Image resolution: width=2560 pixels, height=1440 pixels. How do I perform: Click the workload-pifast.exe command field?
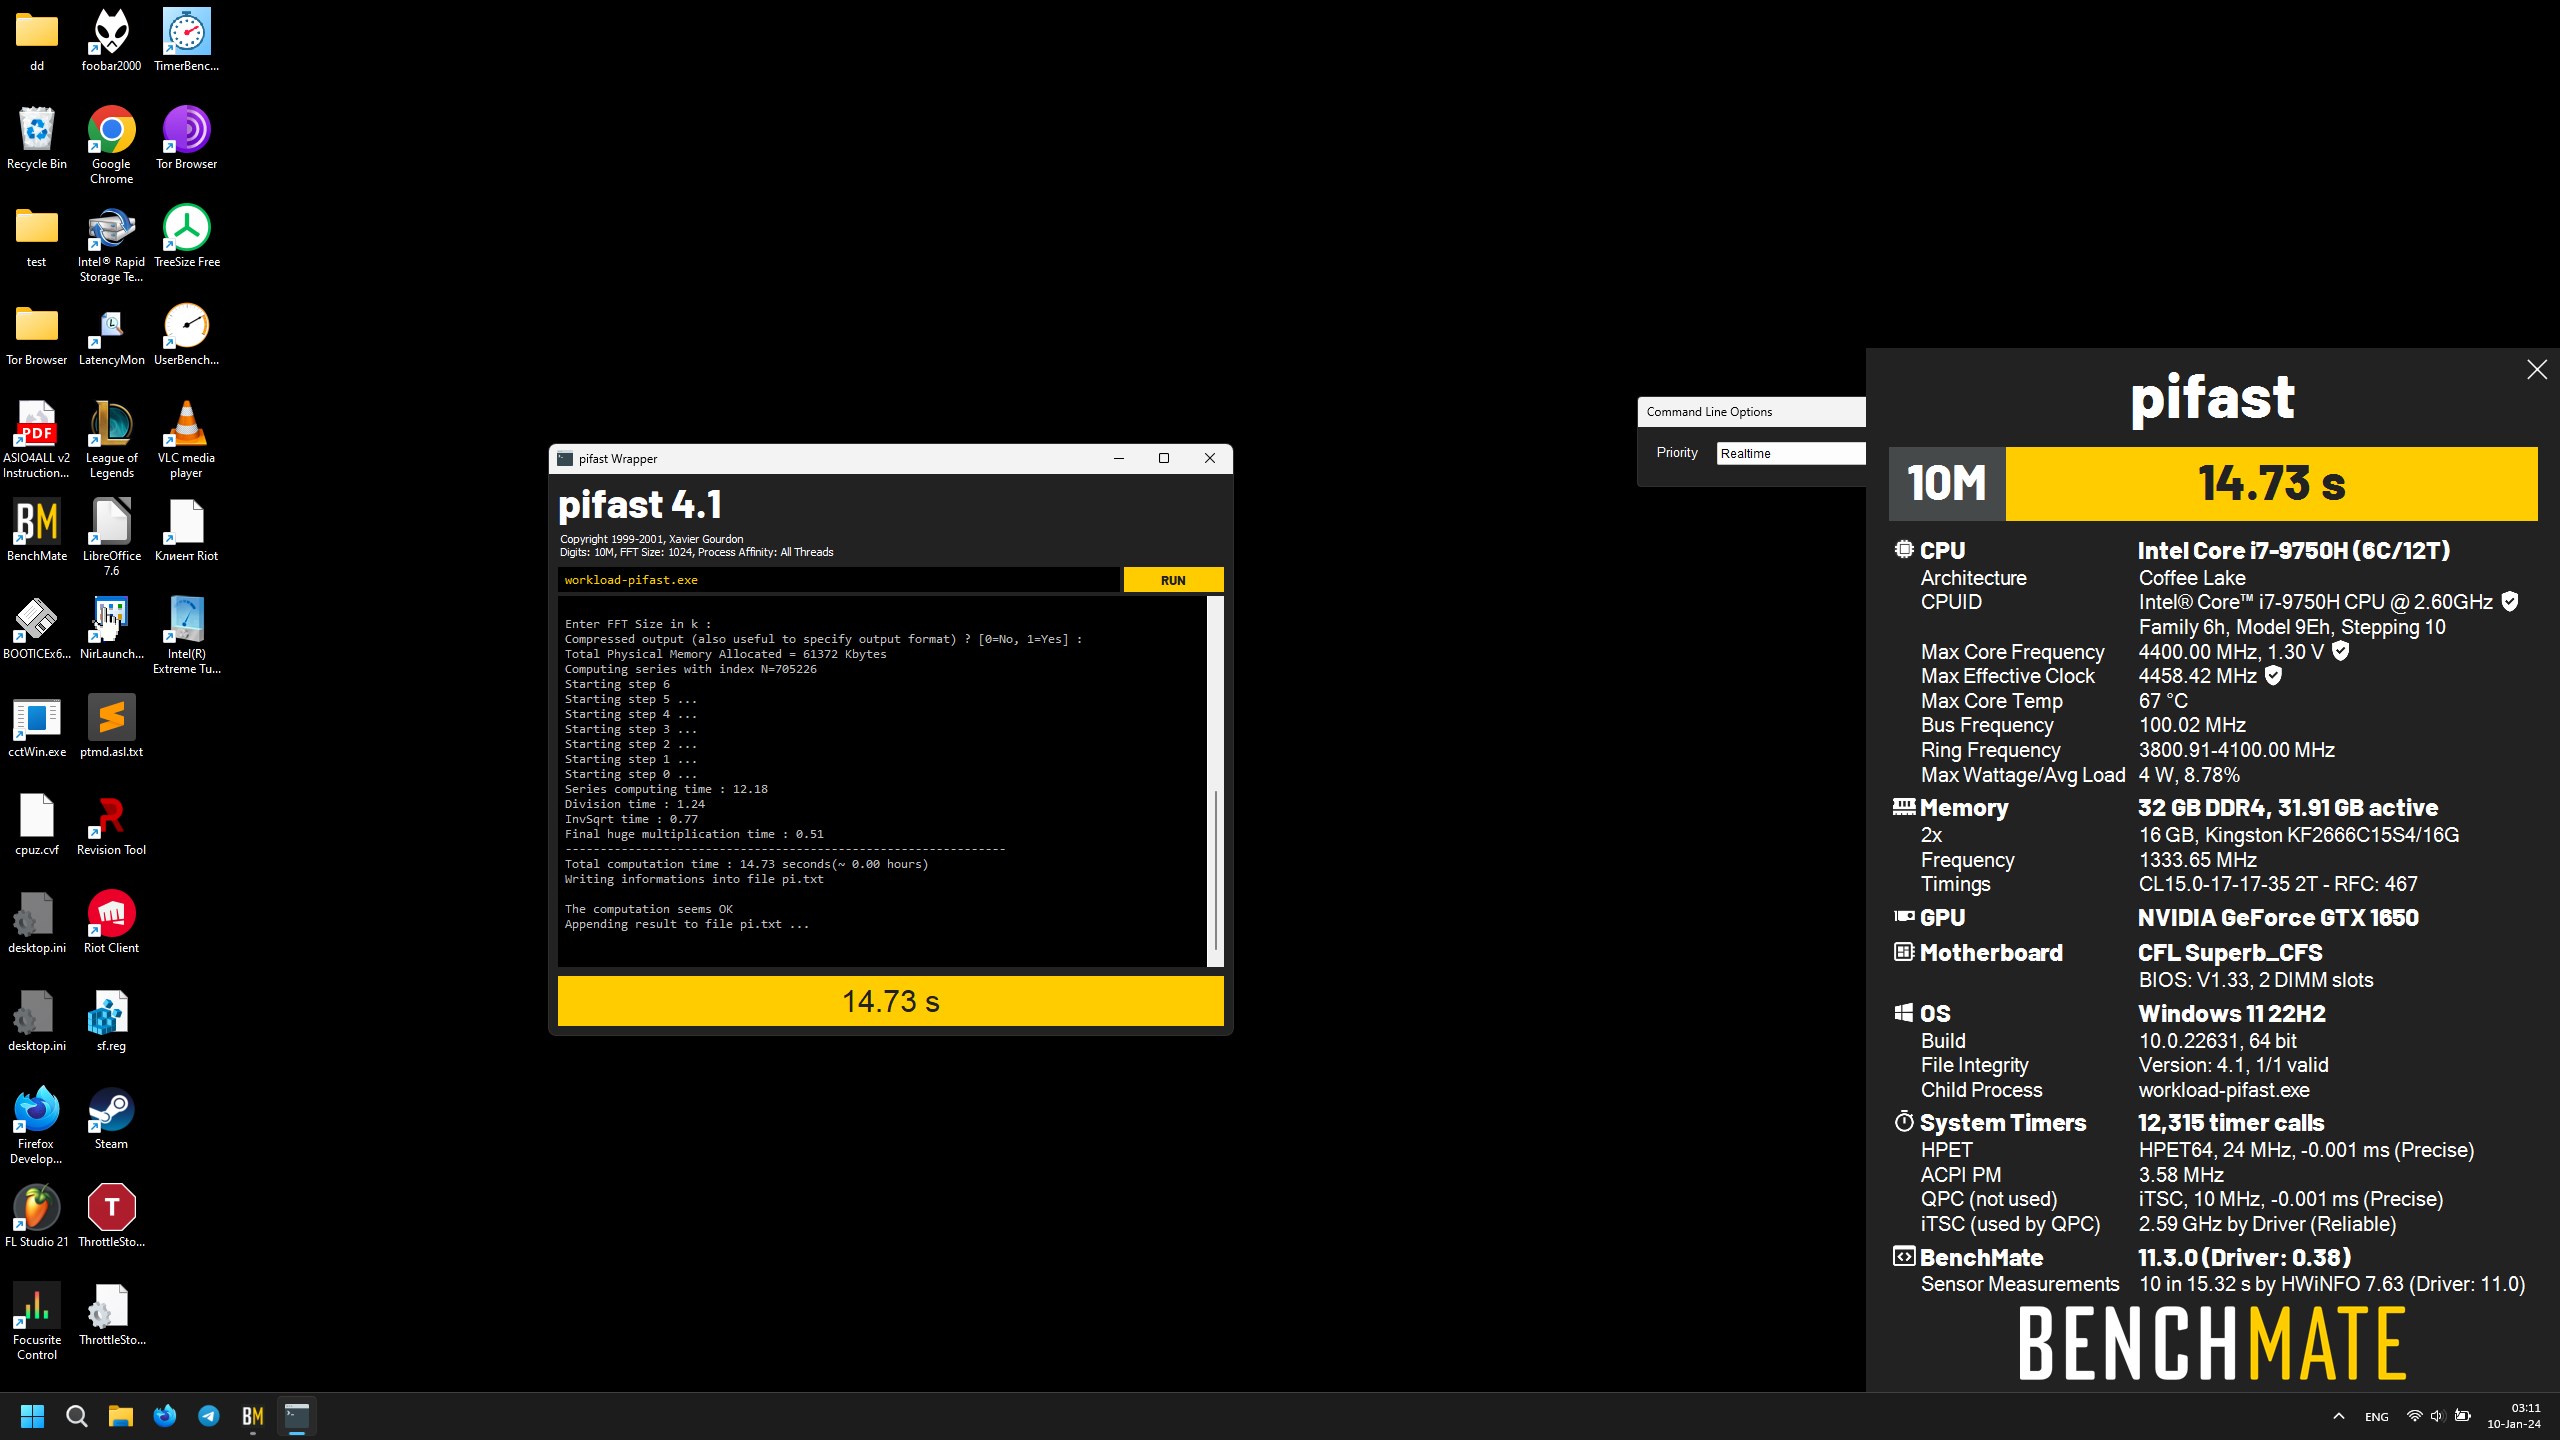pos(839,580)
